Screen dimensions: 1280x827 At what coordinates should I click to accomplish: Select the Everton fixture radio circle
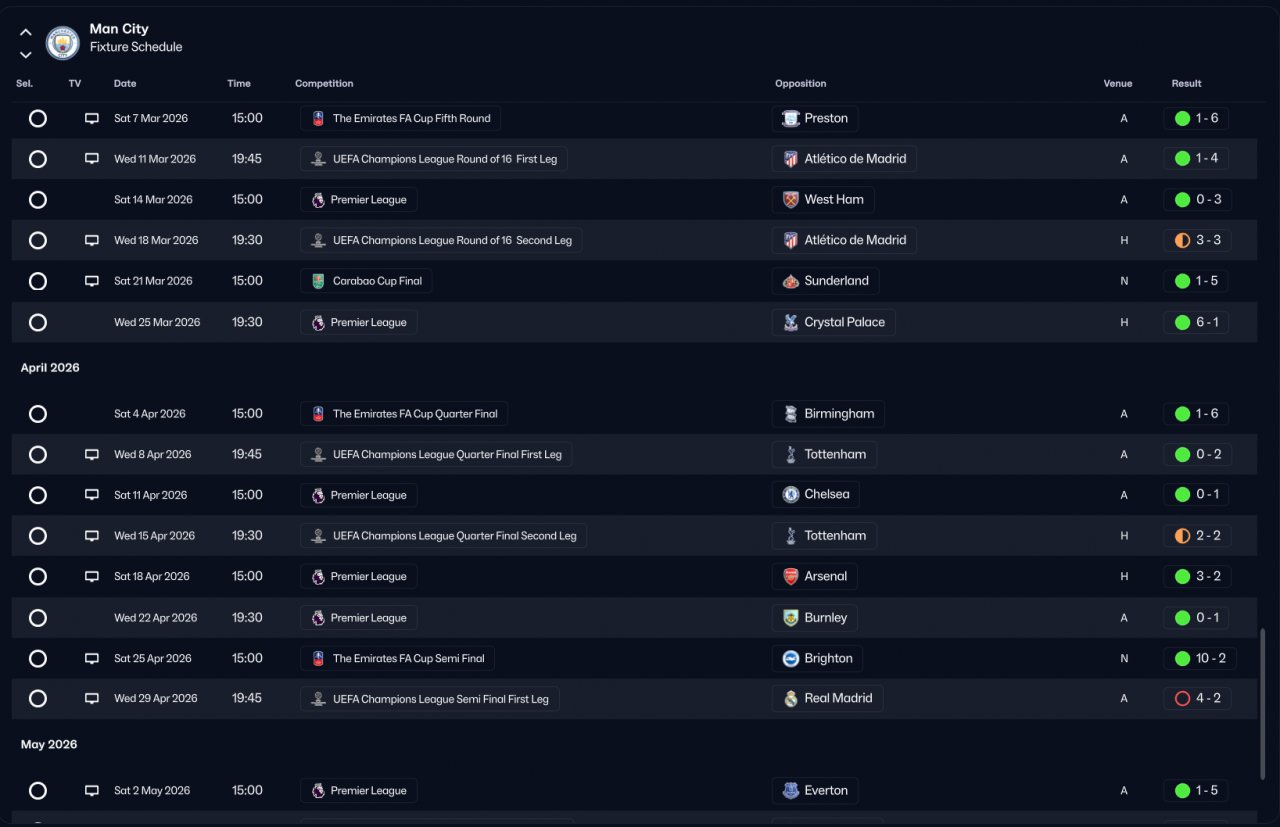[38, 791]
